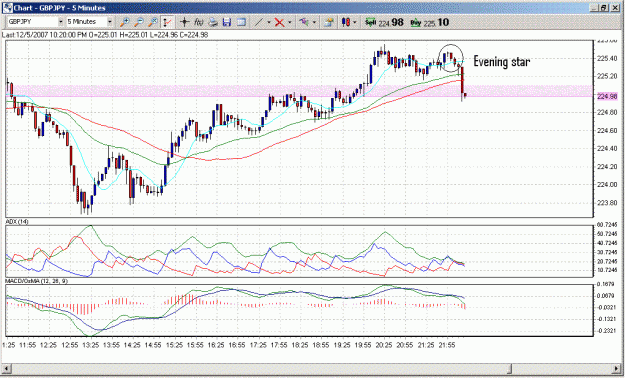Click the 224.00 price axis label
The image size is (625, 378).
pos(607,184)
